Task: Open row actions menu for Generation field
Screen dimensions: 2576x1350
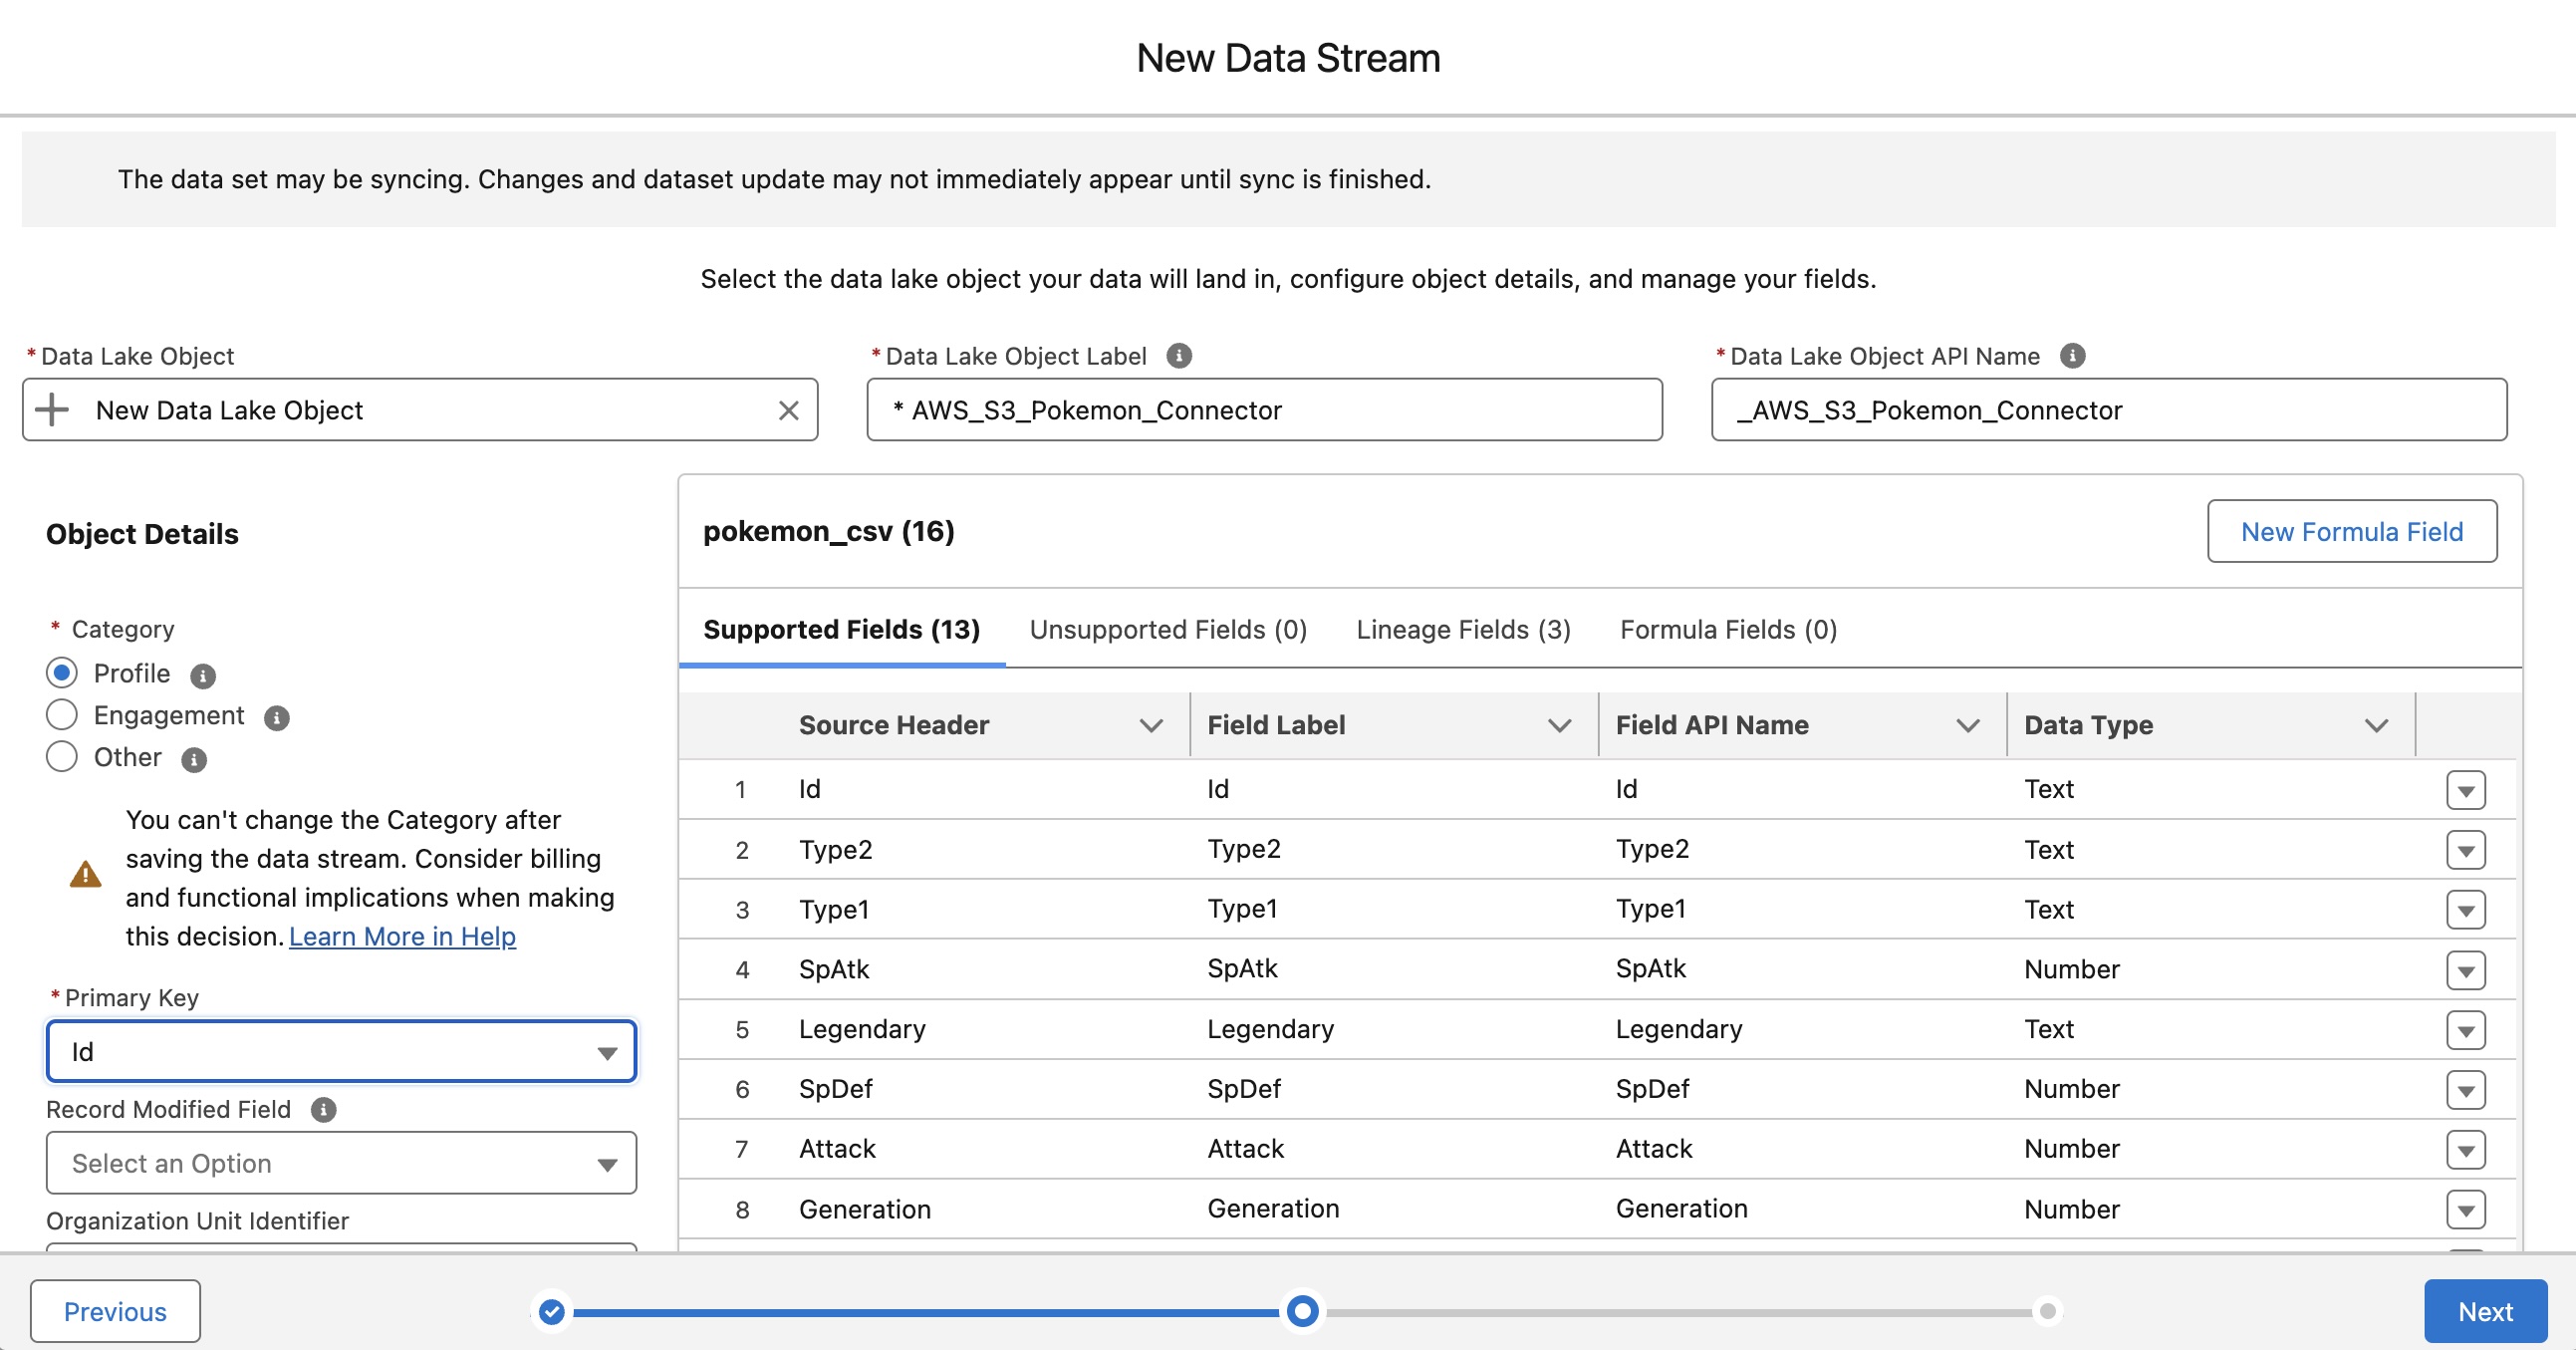Action: (x=2465, y=1210)
